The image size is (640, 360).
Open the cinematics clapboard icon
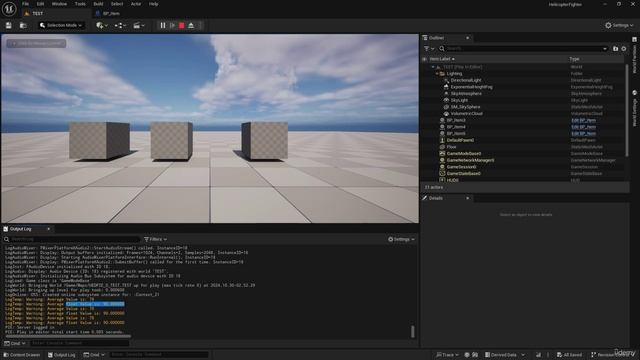point(139,25)
